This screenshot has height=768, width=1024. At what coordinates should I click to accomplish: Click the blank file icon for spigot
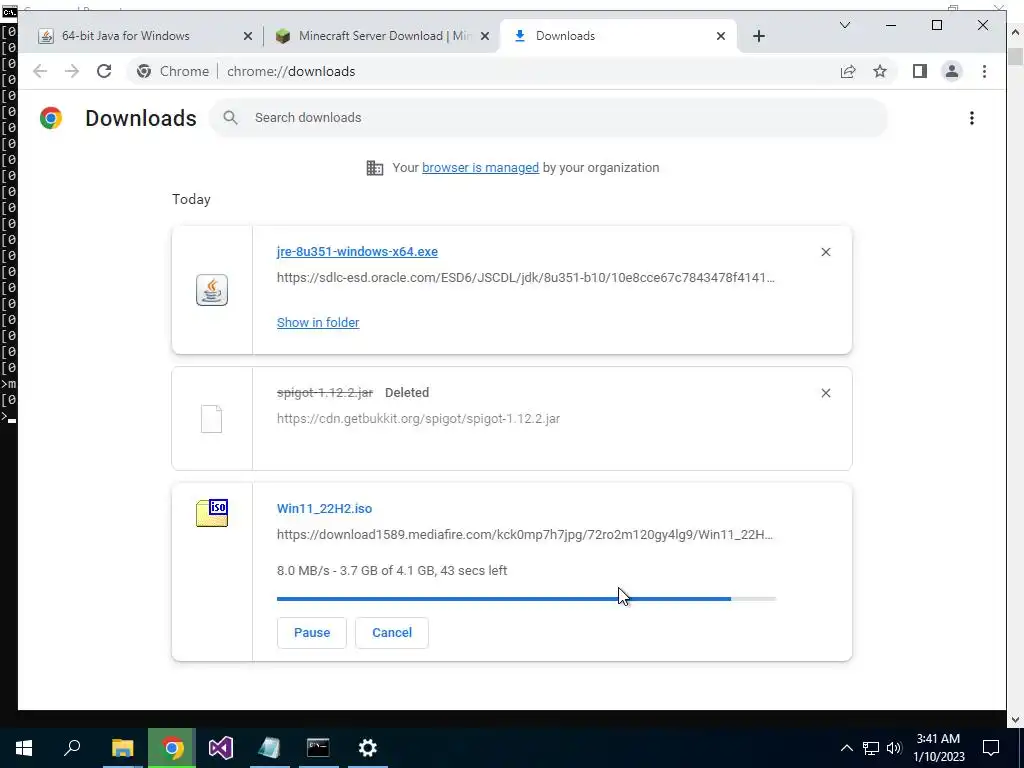click(x=211, y=419)
